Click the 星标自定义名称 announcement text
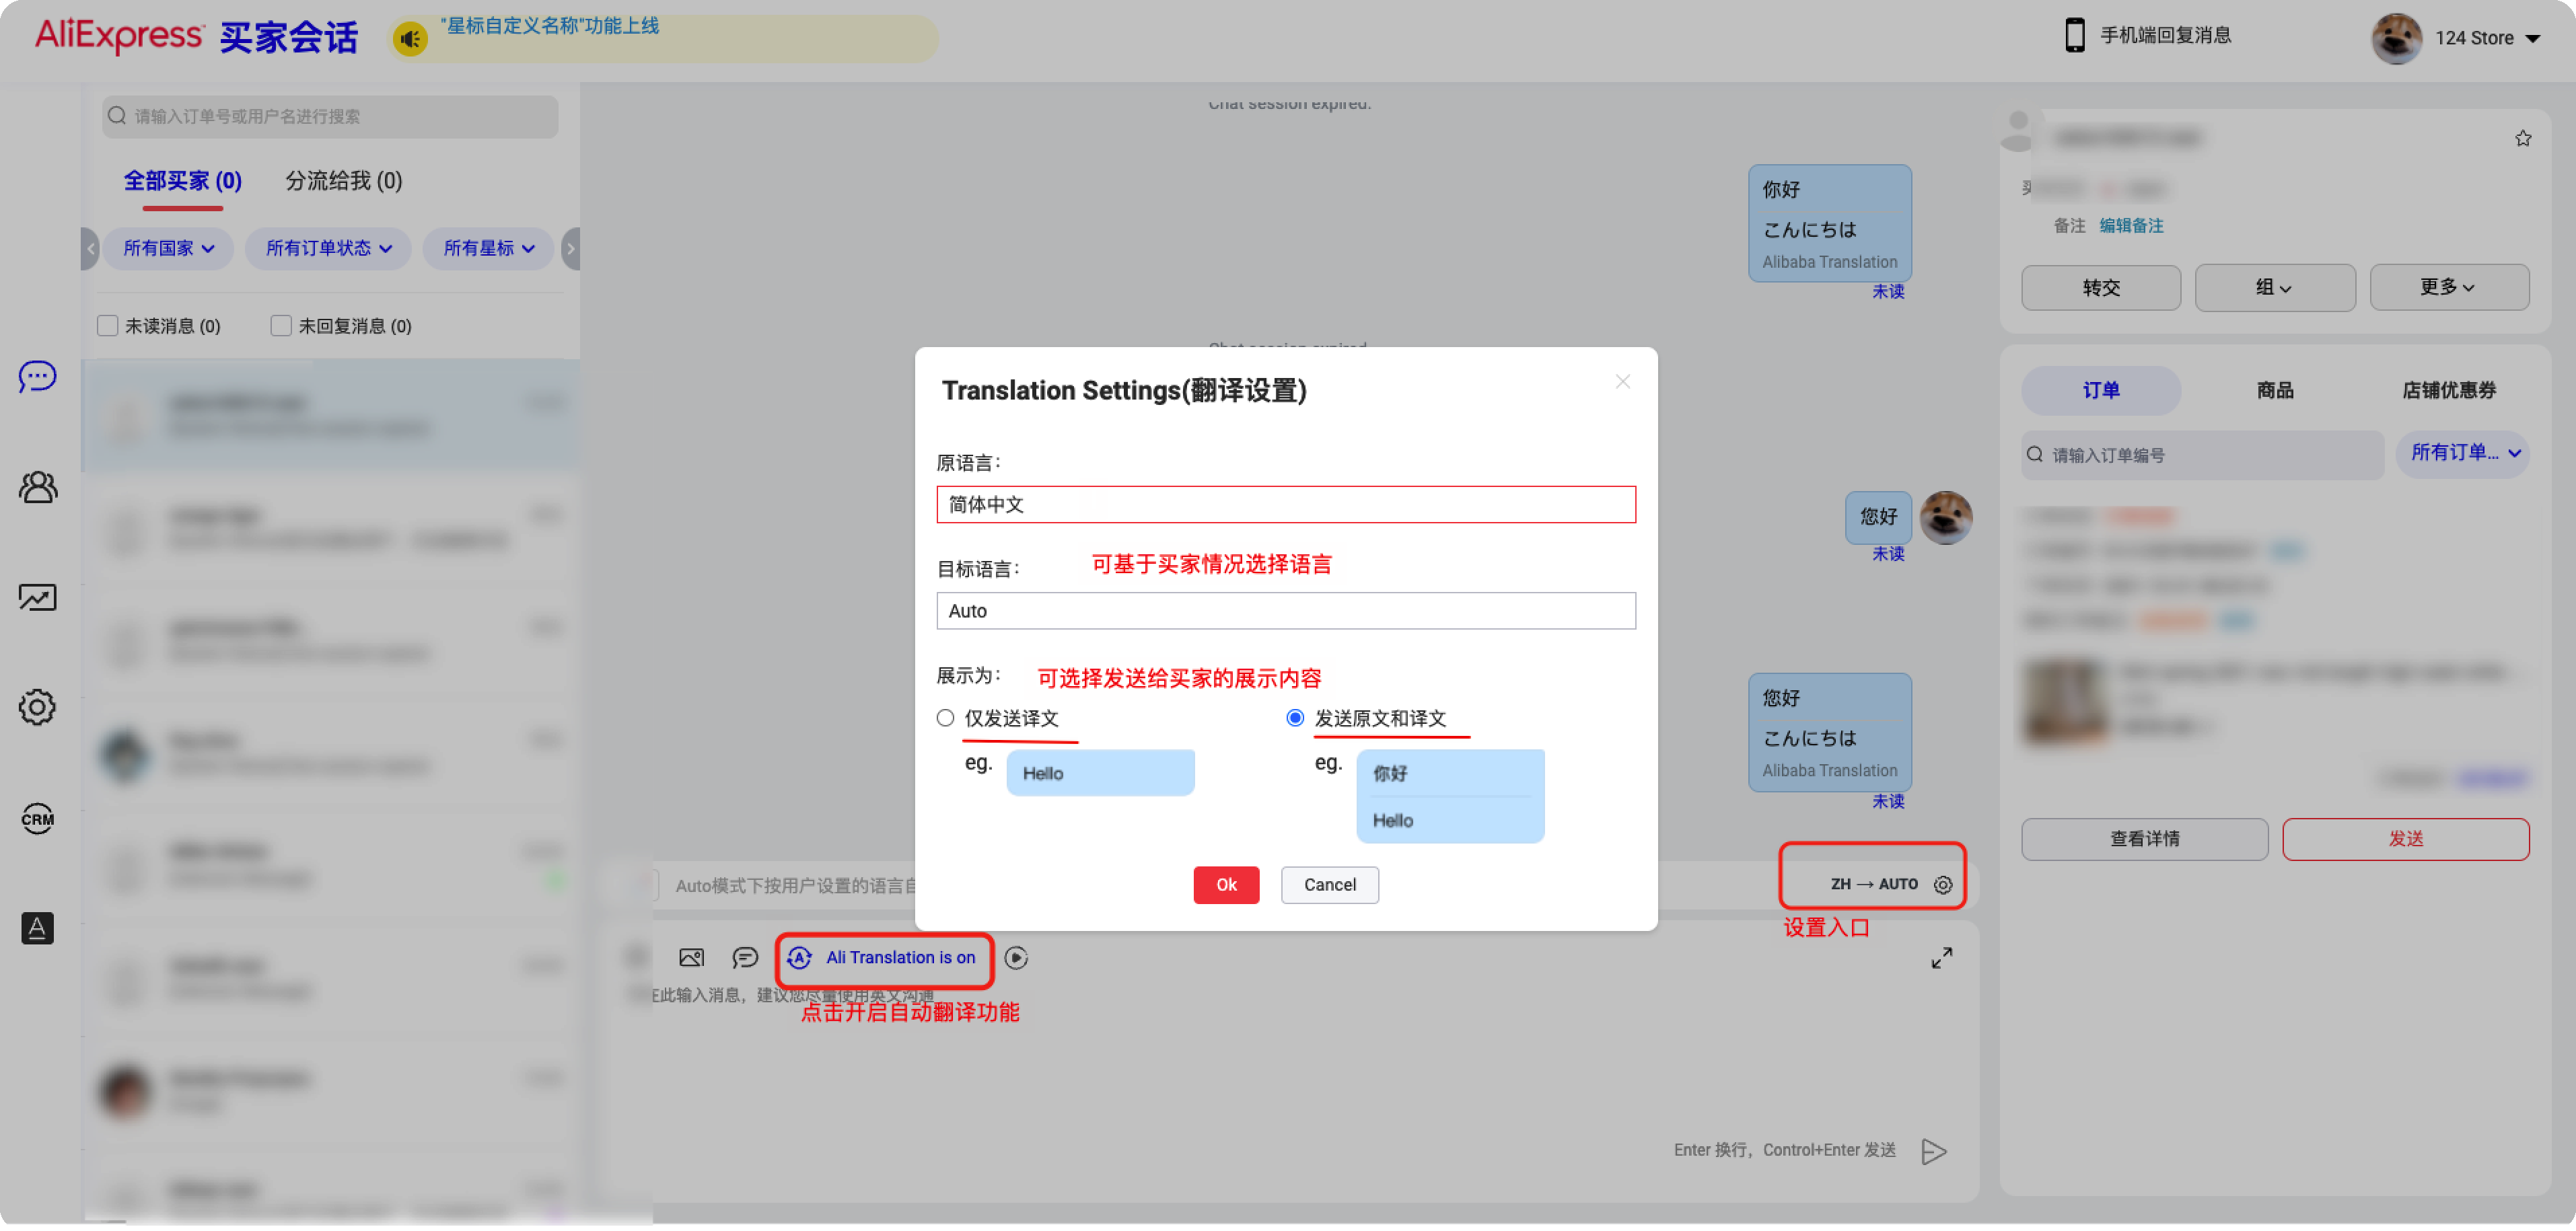The image size is (2576, 1231). tap(549, 26)
